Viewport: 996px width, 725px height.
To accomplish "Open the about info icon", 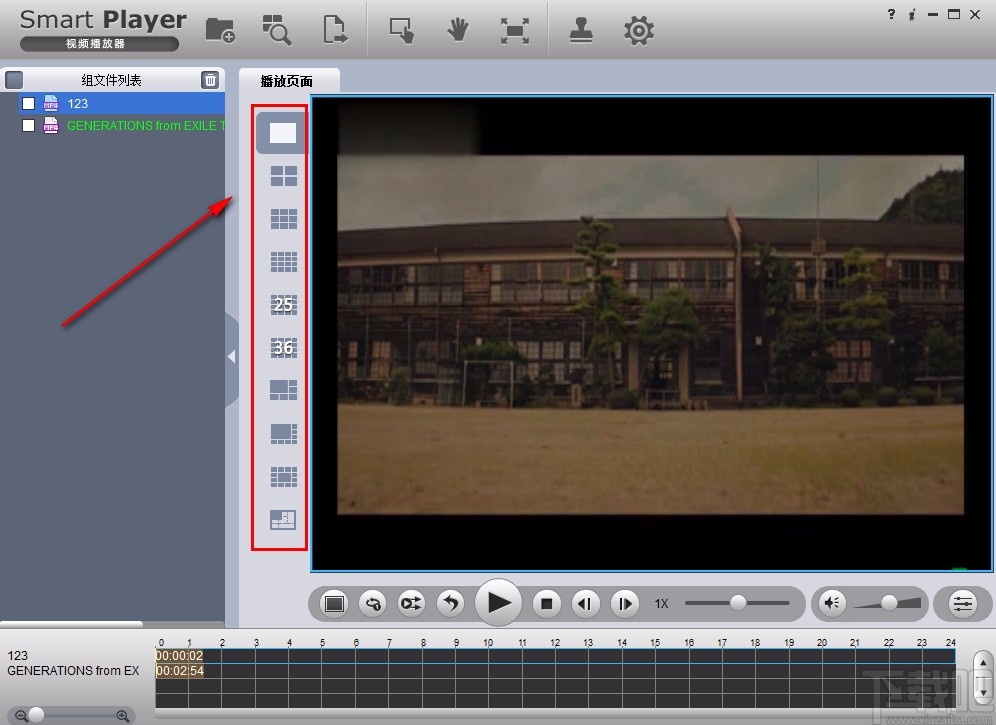I will (x=912, y=14).
